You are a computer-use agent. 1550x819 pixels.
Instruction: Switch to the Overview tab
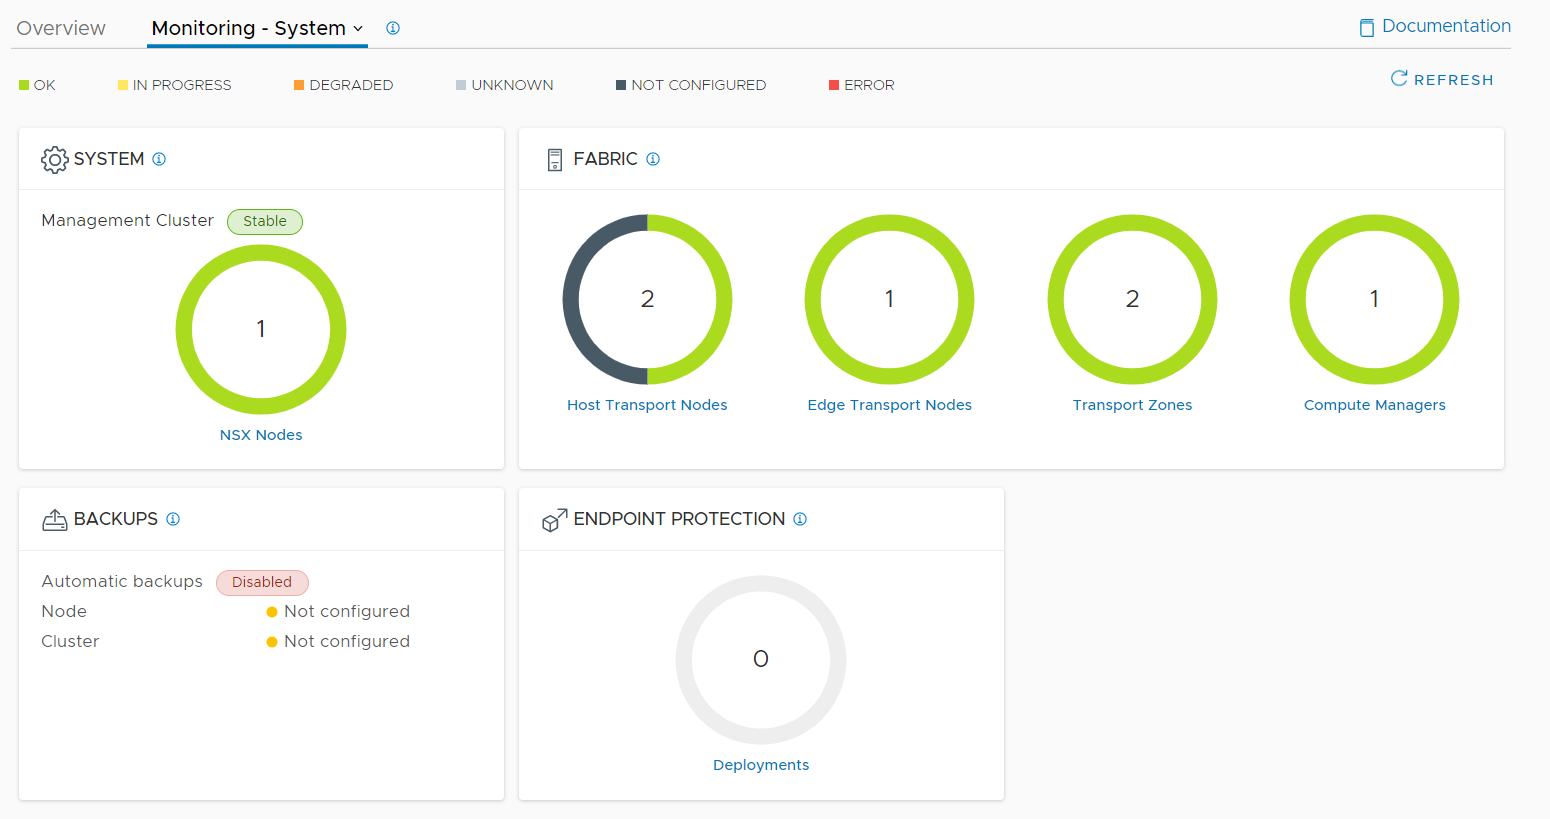(x=61, y=28)
